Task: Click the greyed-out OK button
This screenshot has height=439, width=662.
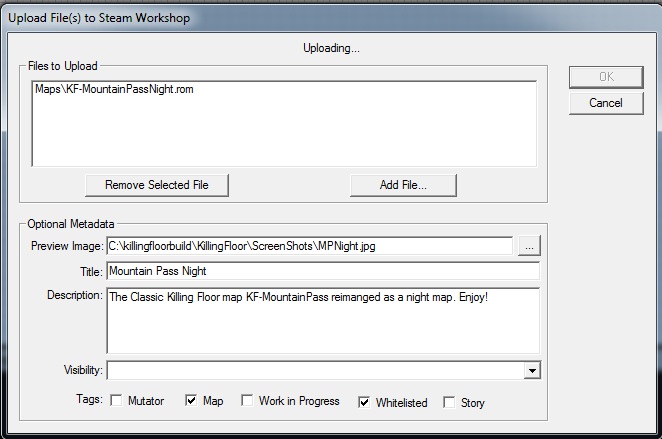Action: [606, 77]
